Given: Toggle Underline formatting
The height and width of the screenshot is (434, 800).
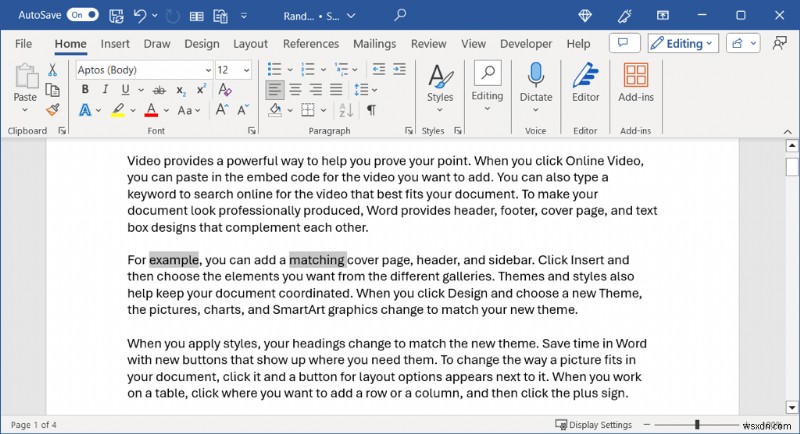Looking at the screenshot, I should 125,90.
